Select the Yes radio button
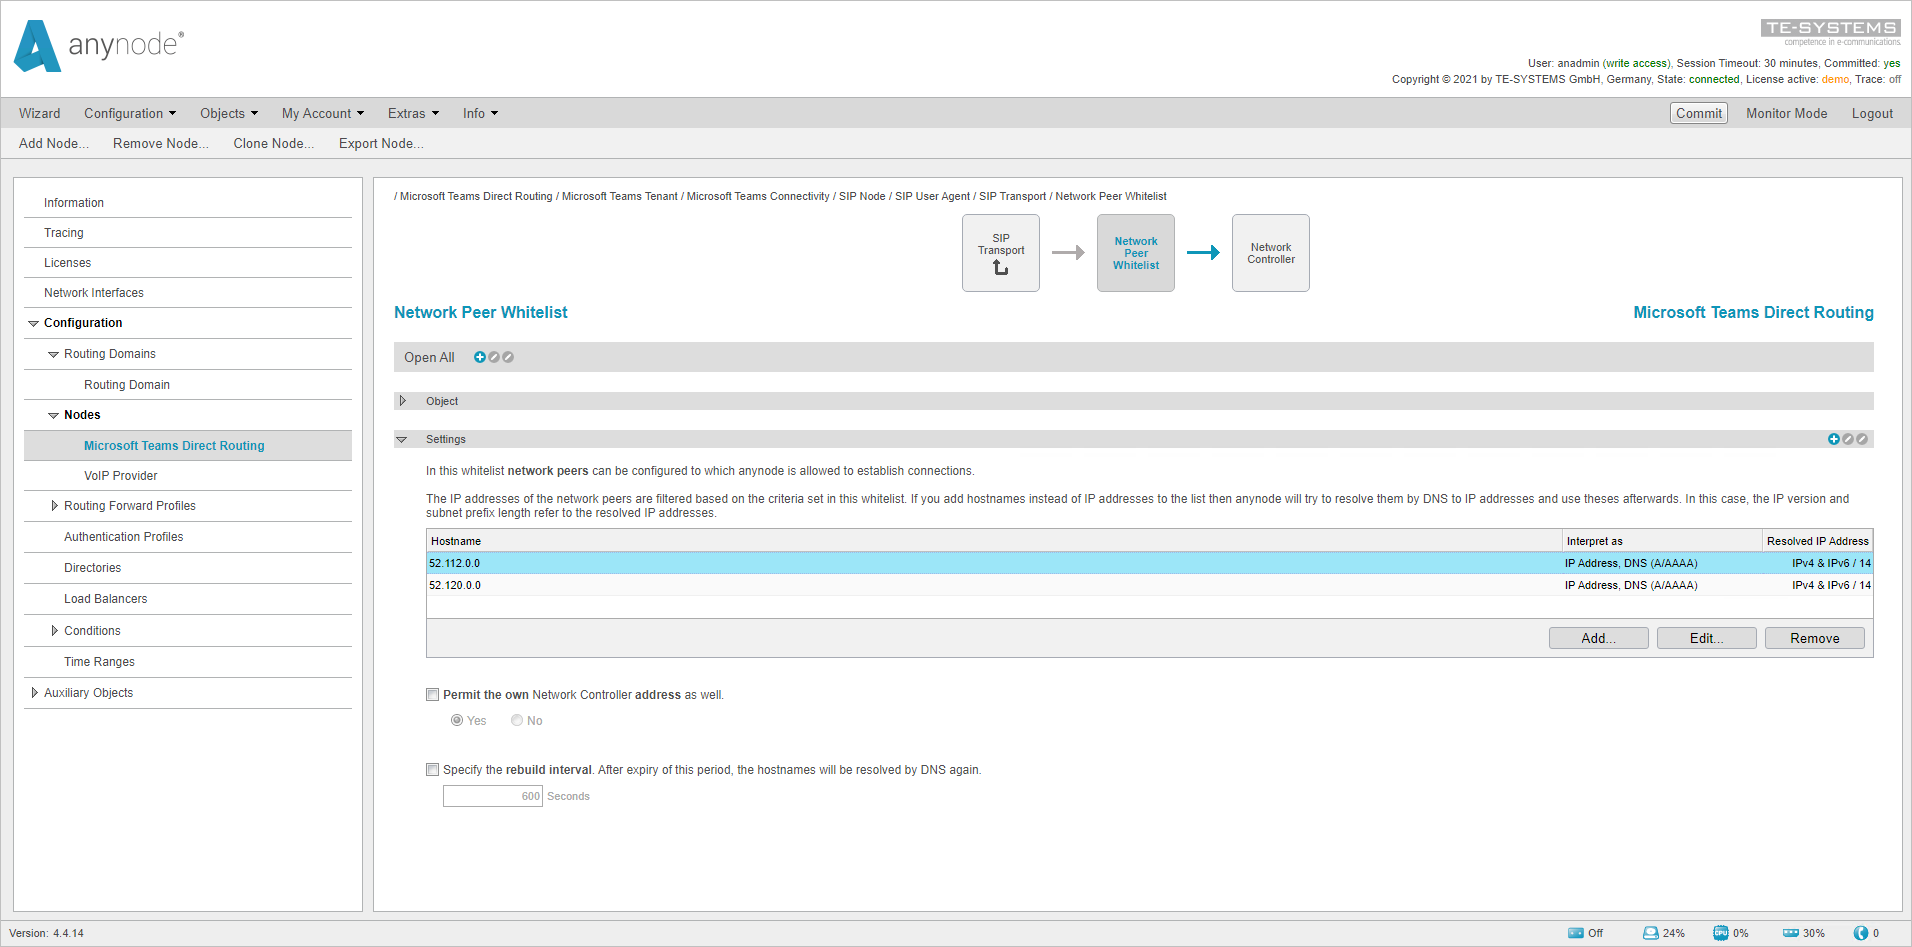The image size is (1912, 947). [x=457, y=721]
